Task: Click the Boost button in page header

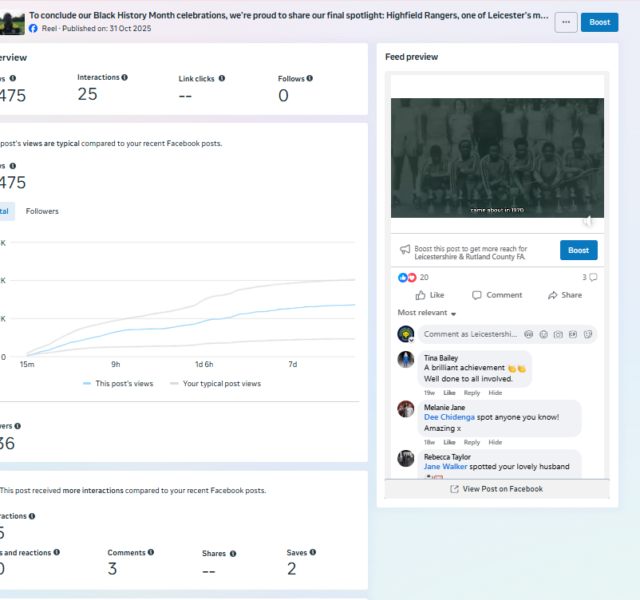Action: point(599,22)
